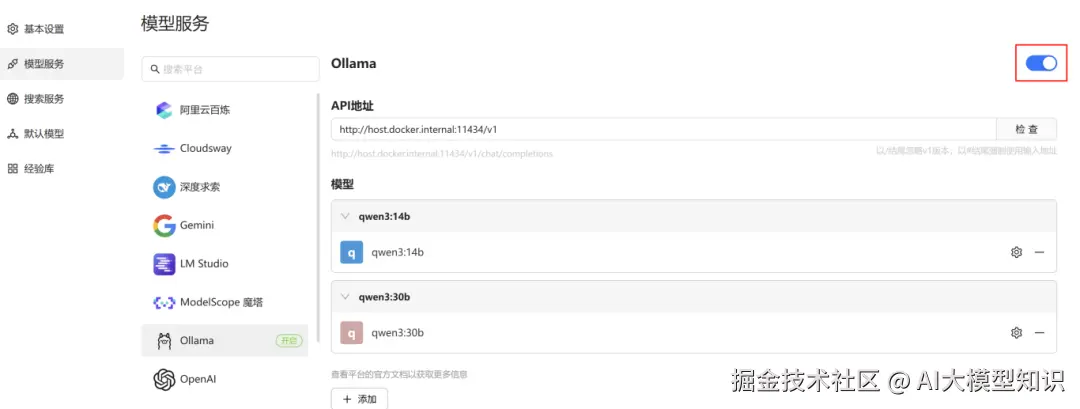Open the 查看平台的官方文档 link text
The height and width of the screenshot is (409, 1080).
click(399, 375)
